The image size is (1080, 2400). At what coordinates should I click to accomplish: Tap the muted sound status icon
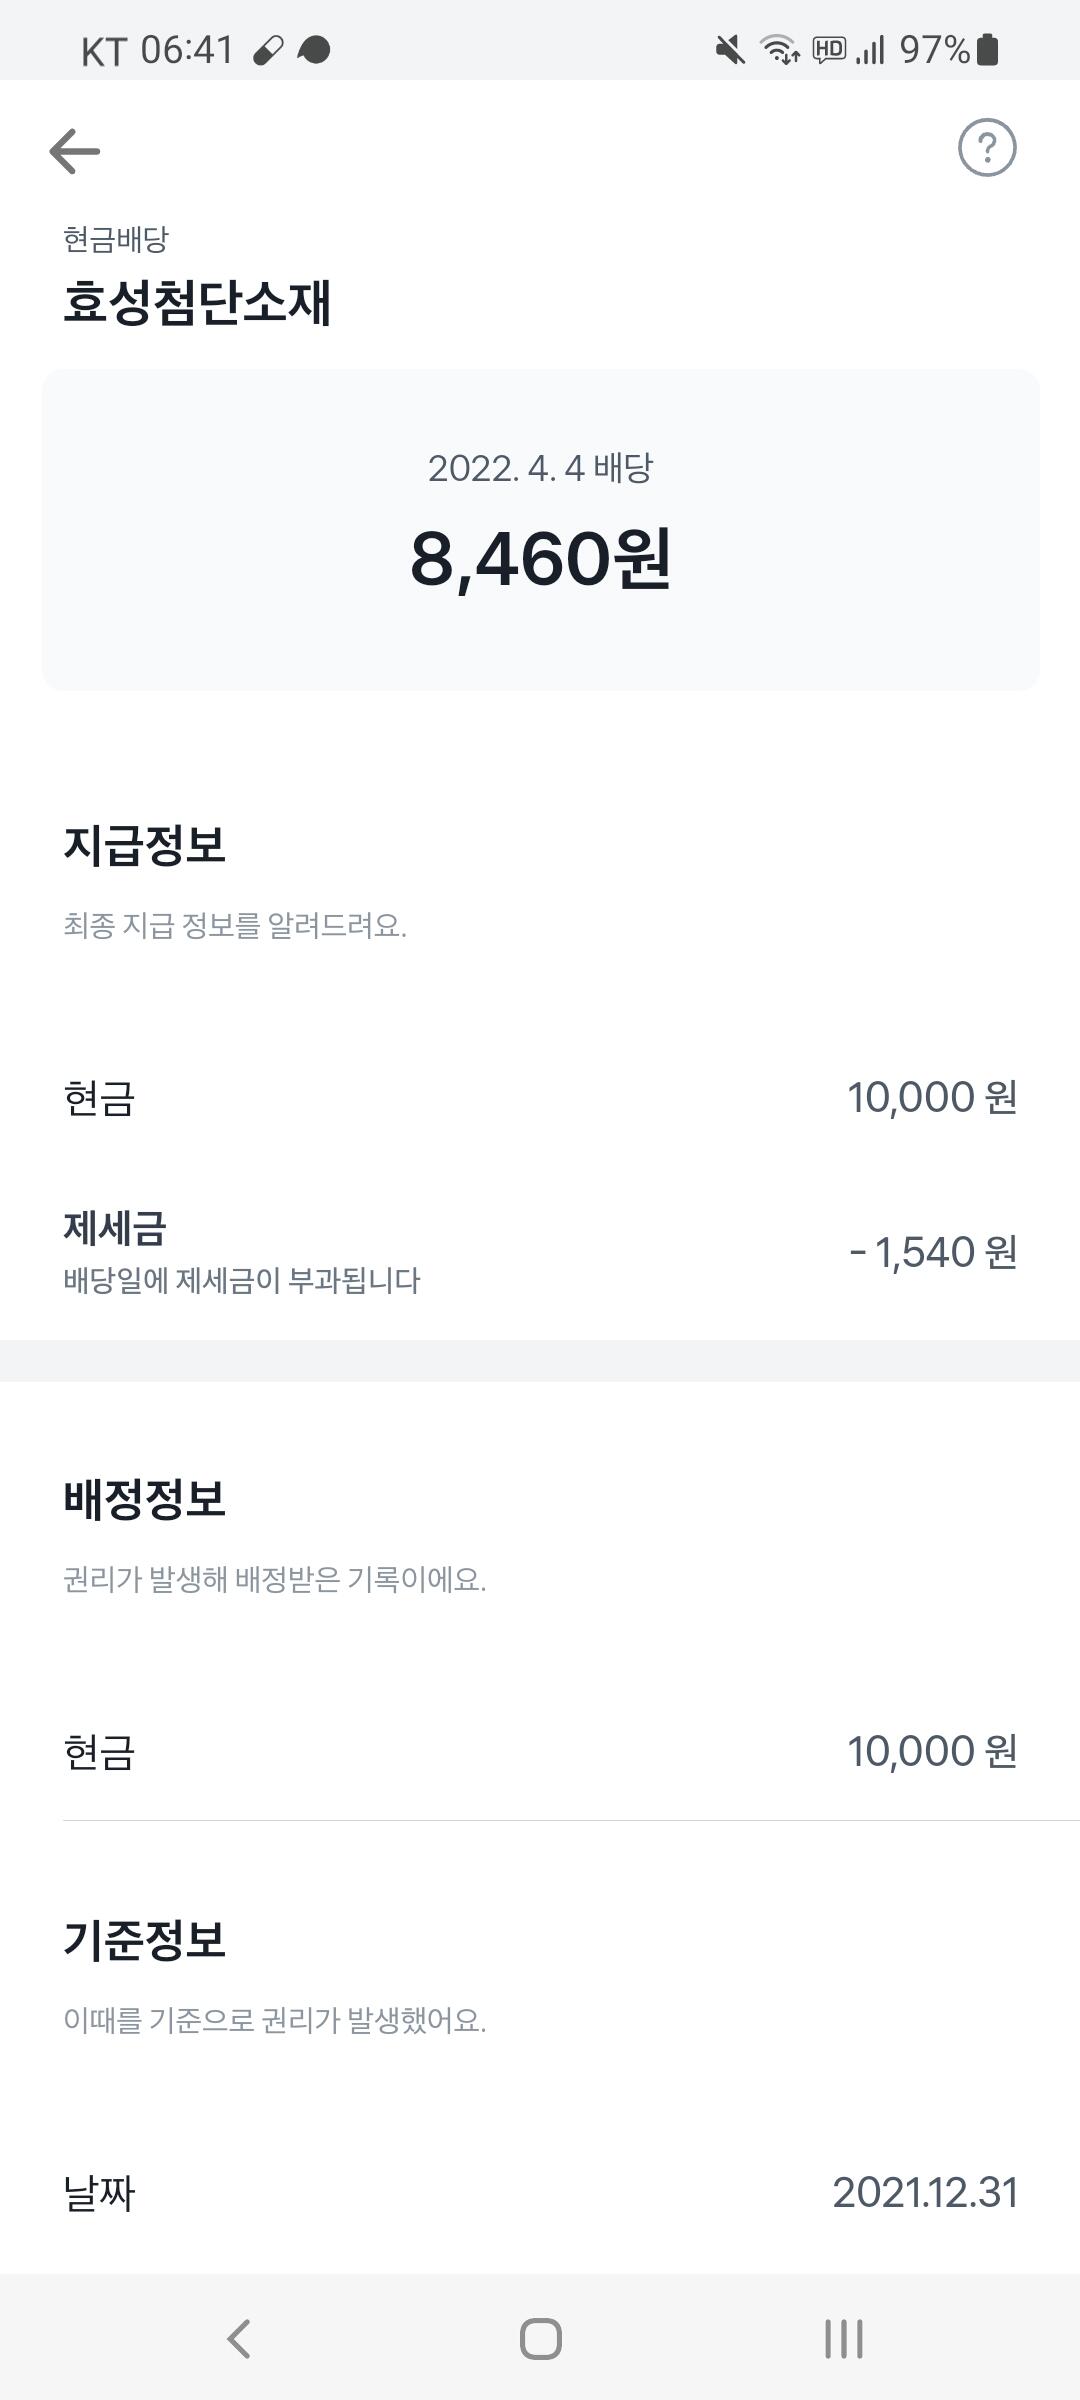[x=730, y=49]
